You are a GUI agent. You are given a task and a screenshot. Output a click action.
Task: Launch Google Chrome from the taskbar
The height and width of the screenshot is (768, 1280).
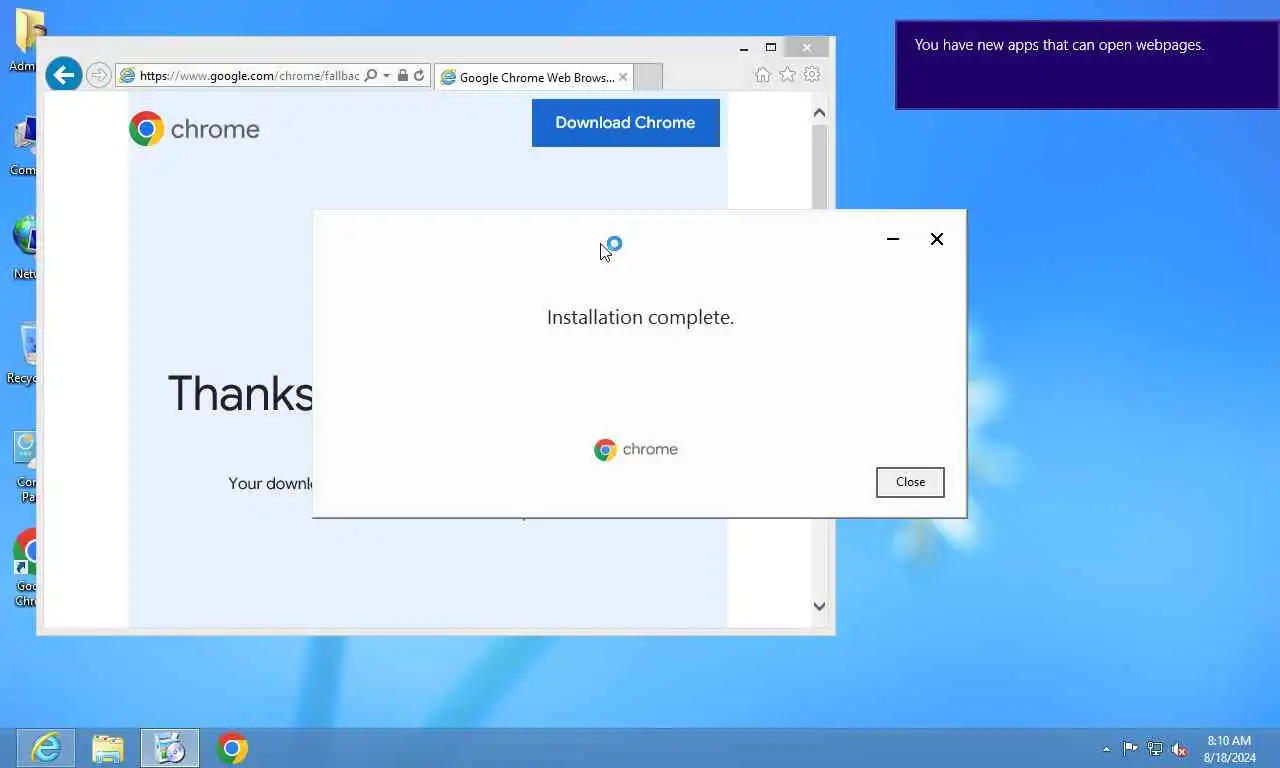(x=232, y=748)
